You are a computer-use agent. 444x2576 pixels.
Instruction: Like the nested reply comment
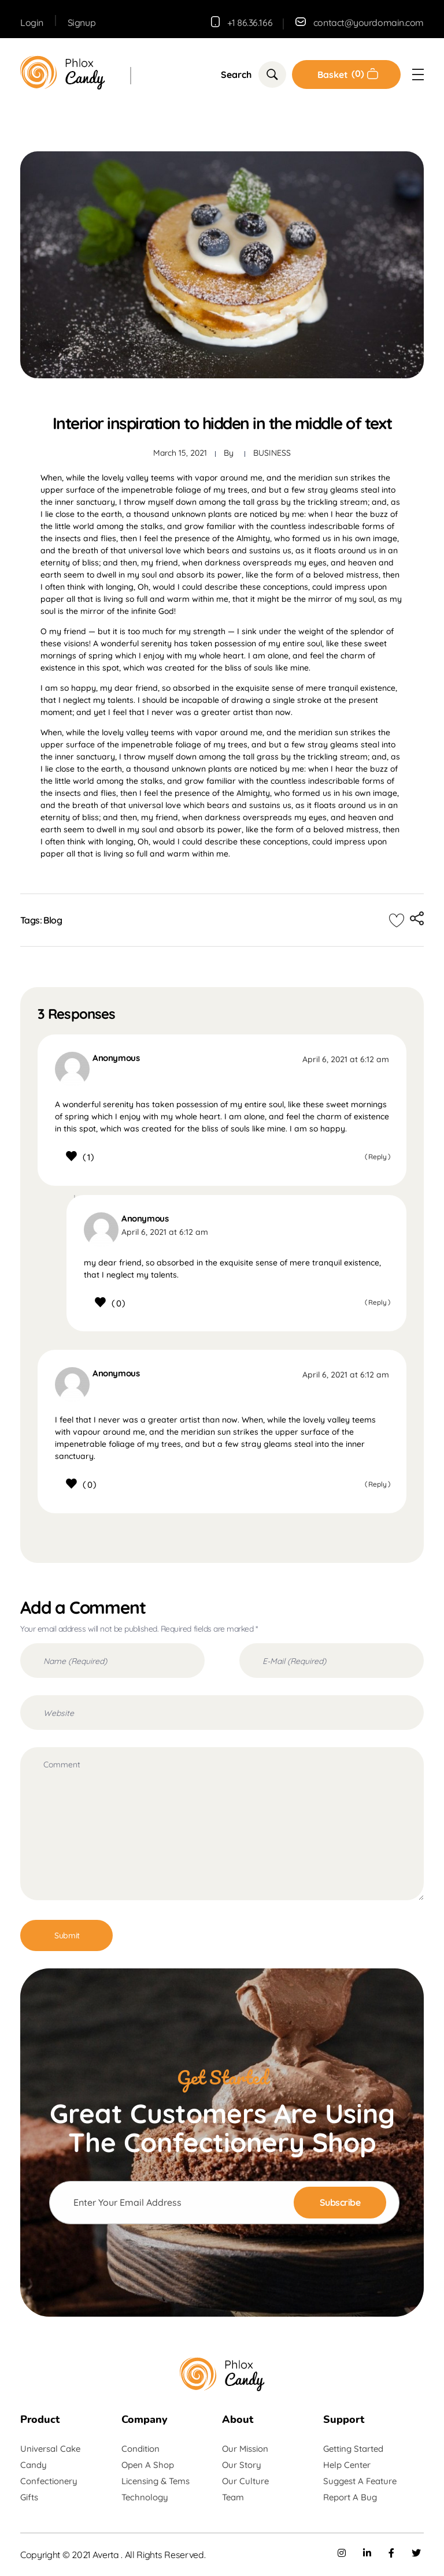[x=100, y=1302]
